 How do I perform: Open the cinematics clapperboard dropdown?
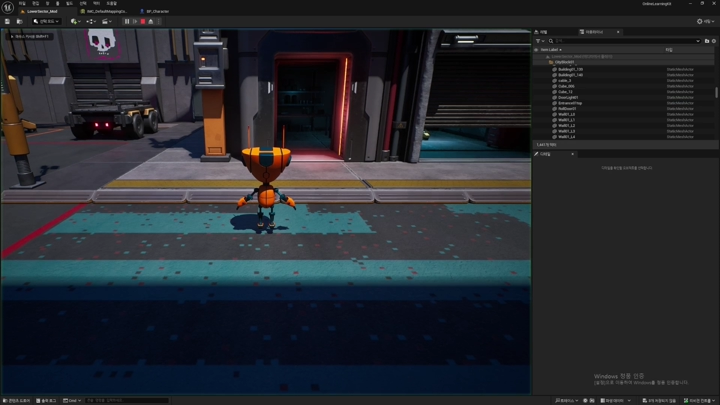[107, 22]
